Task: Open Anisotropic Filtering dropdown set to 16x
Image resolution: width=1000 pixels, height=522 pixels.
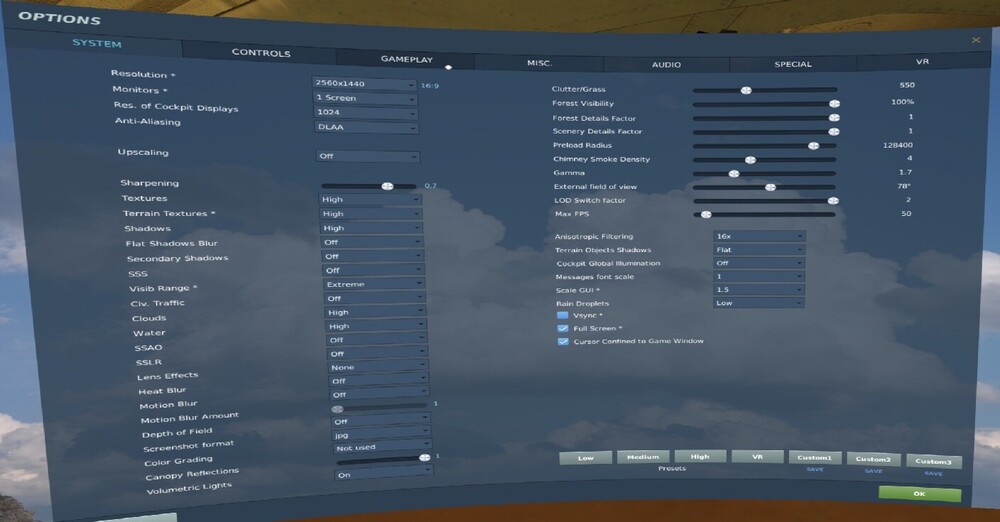Action: coord(759,236)
